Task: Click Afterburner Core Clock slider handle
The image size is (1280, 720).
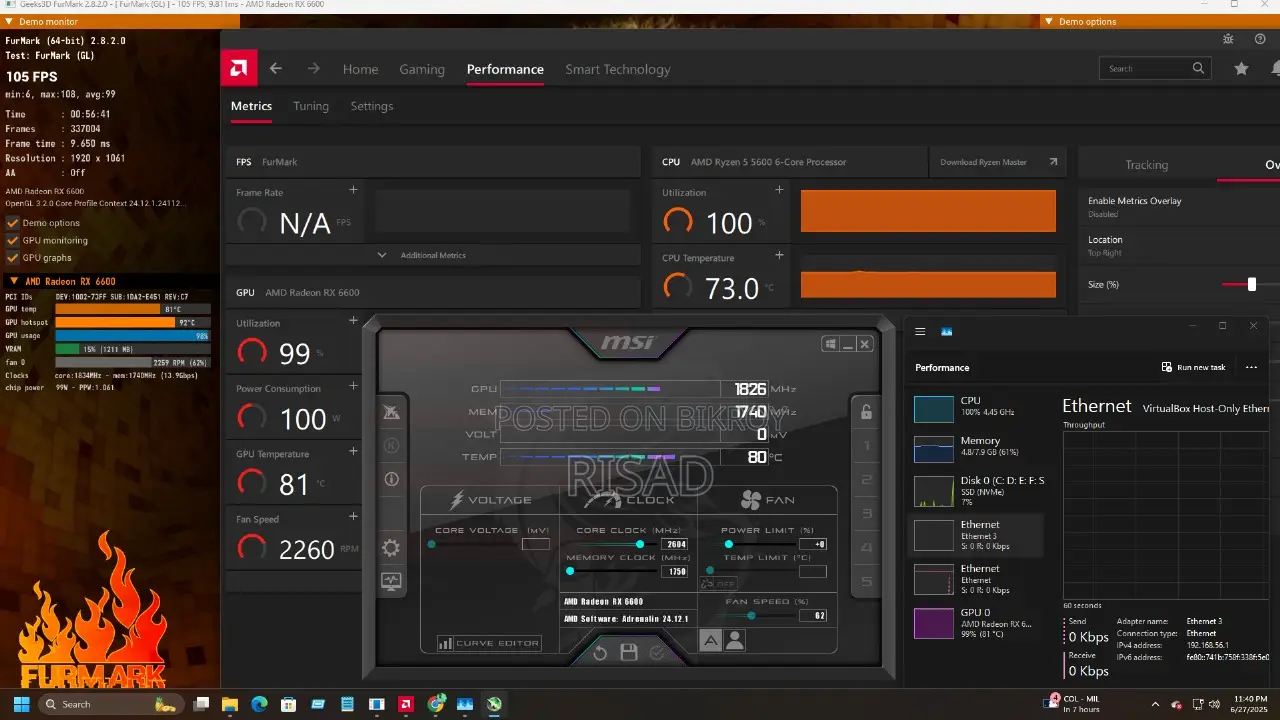Action: [640, 544]
